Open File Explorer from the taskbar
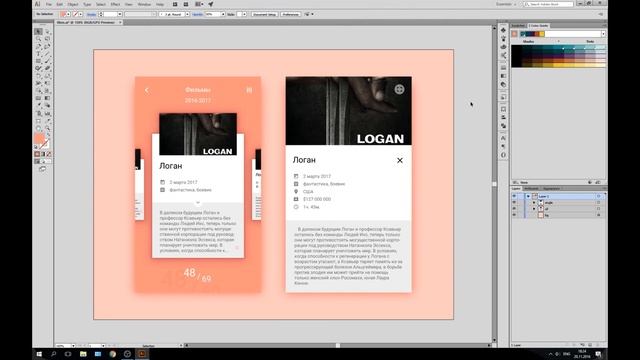 [x=83, y=354]
